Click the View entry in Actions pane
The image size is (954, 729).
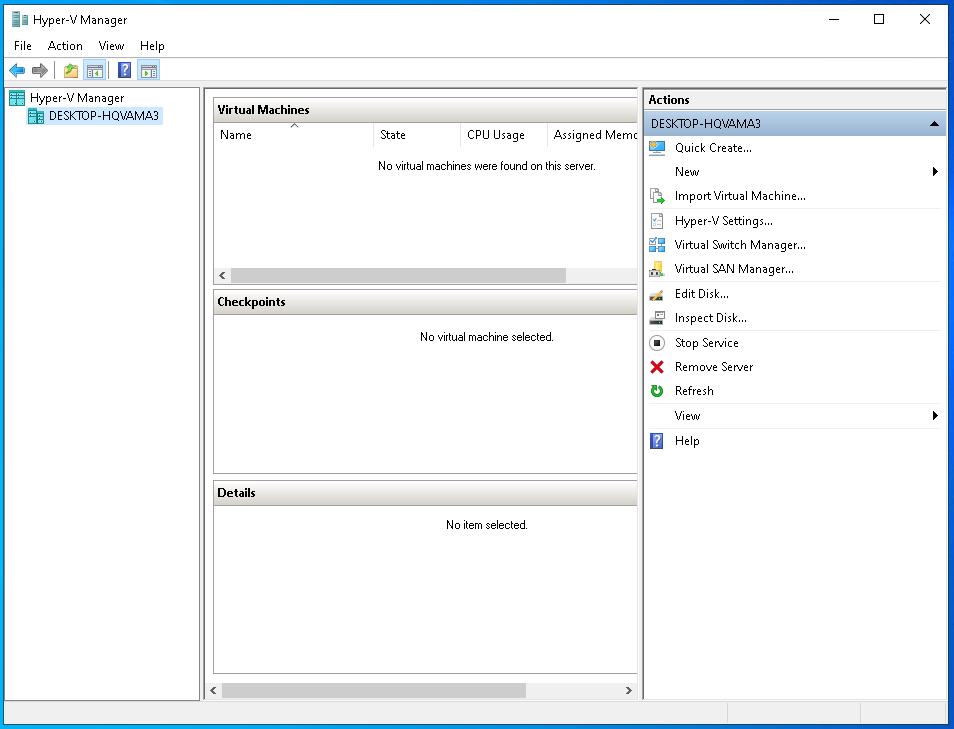pos(687,416)
